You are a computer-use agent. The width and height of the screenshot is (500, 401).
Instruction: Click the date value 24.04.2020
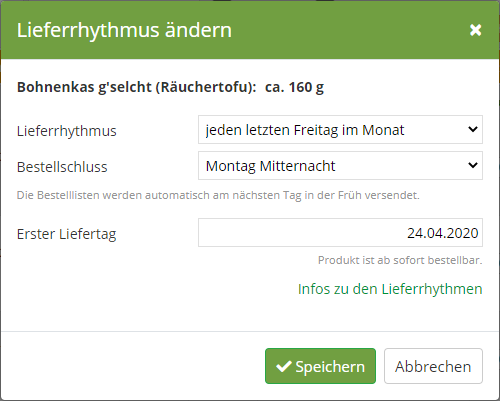pos(443,233)
